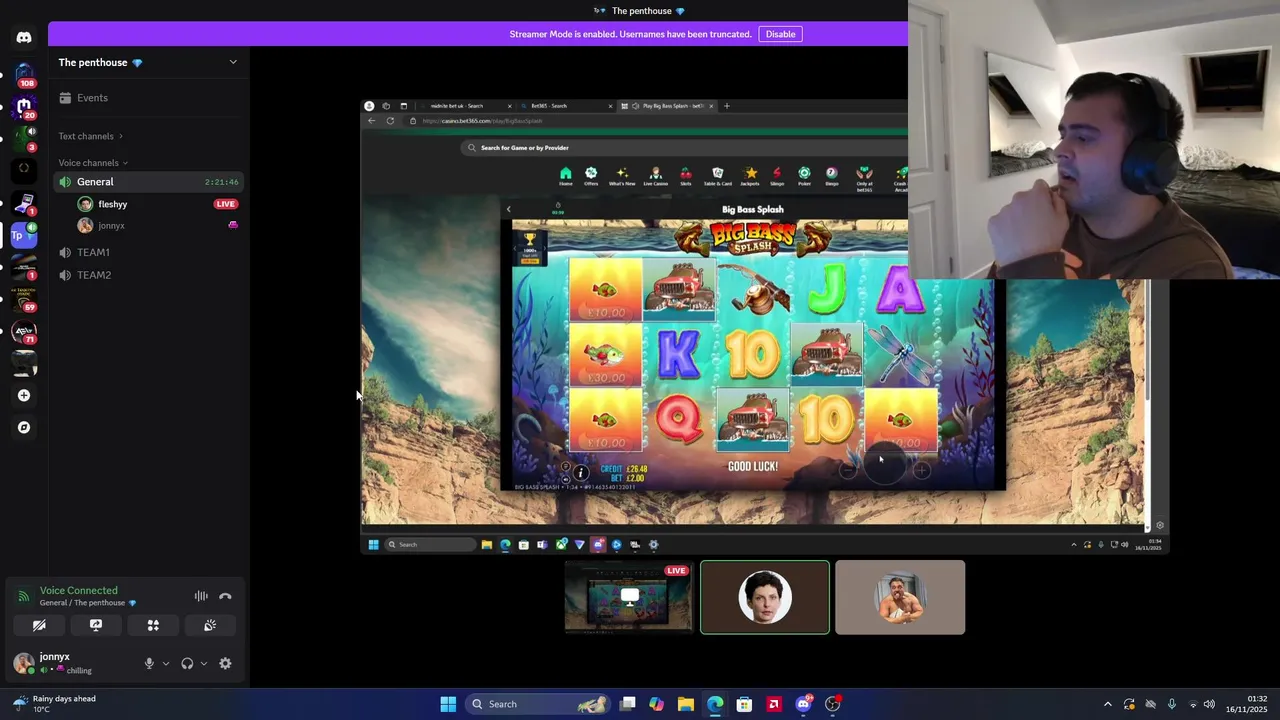
Task: Open Activities launcher icon in voice panel
Action: [153, 625]
